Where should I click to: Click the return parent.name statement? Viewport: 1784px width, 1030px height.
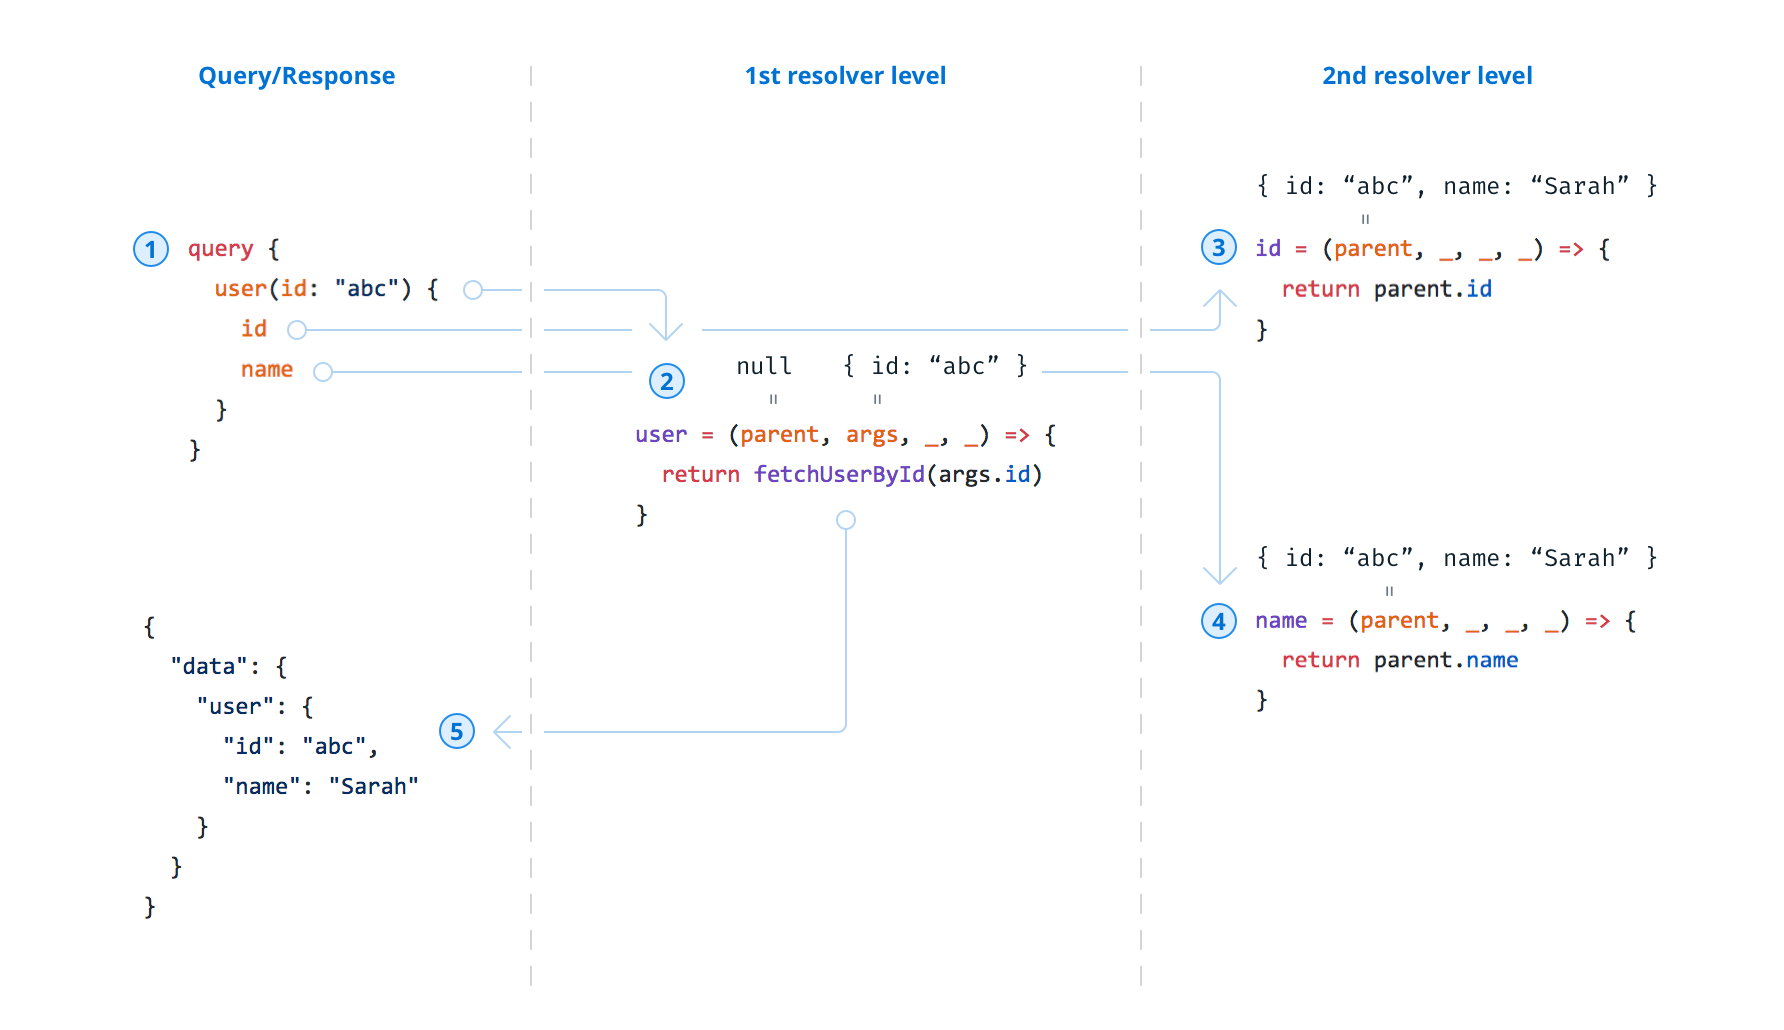(x=1399, y=660)
